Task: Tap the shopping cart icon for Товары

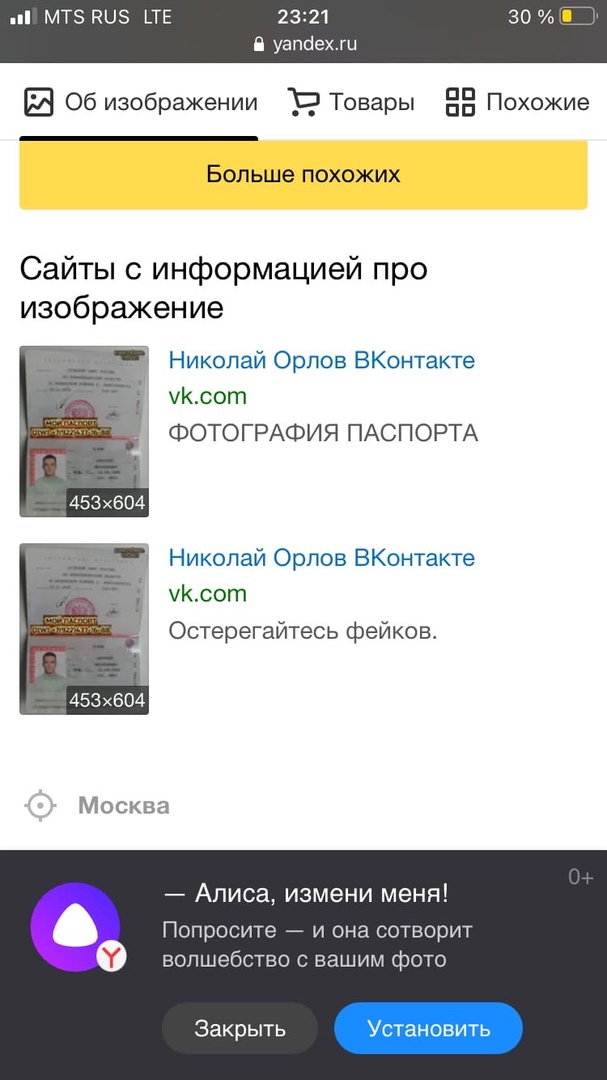Action: click(x=303, y=102)
